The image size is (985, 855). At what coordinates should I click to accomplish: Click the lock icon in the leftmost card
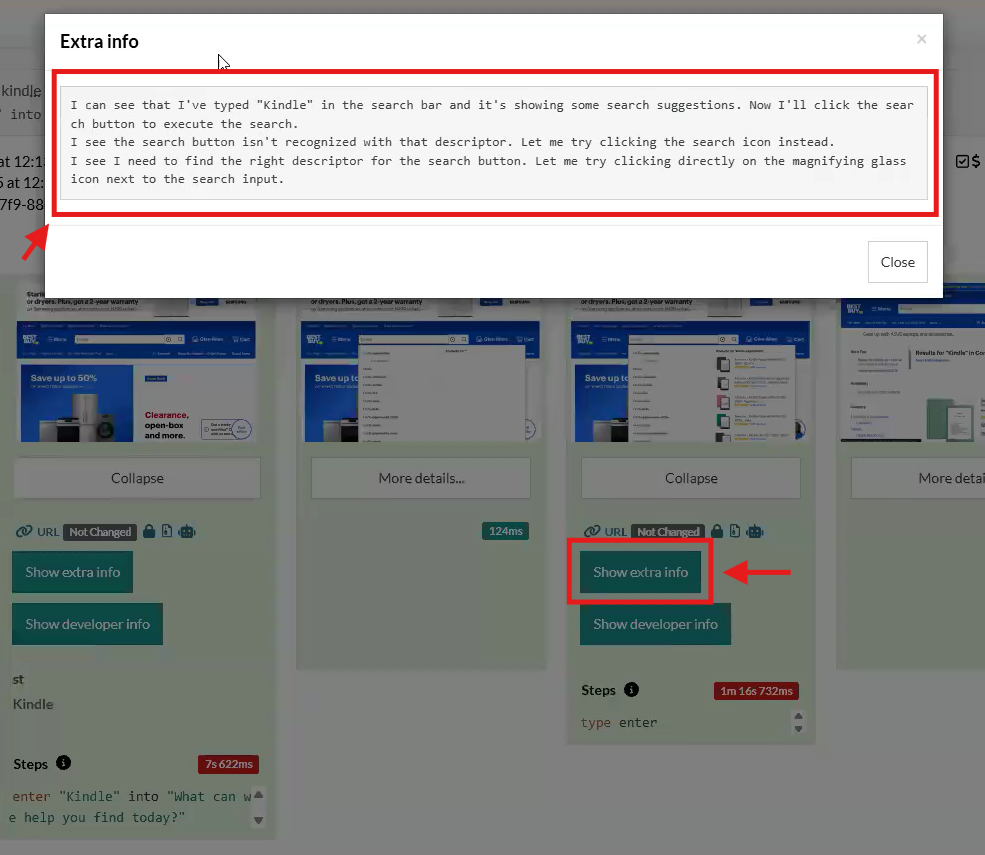tap(149, 532)
